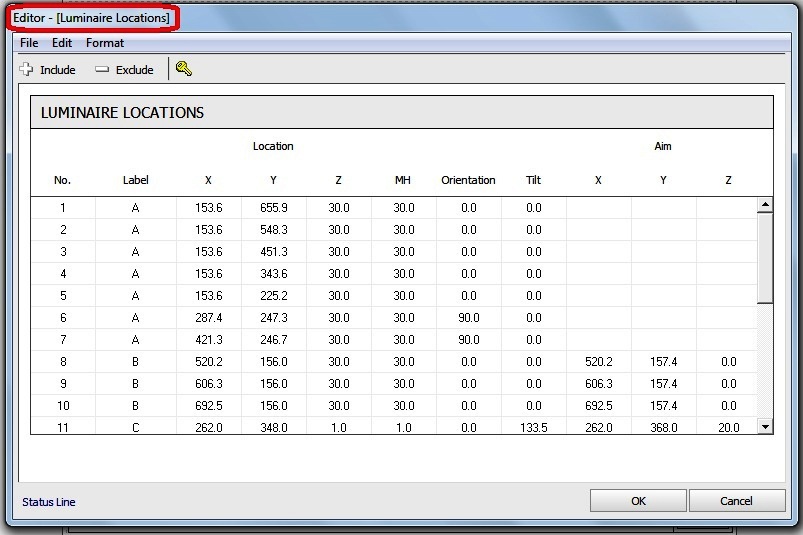Select X value 287.4 in row 6
Viewport: 803px width, 535px height.
coord(208,318)
